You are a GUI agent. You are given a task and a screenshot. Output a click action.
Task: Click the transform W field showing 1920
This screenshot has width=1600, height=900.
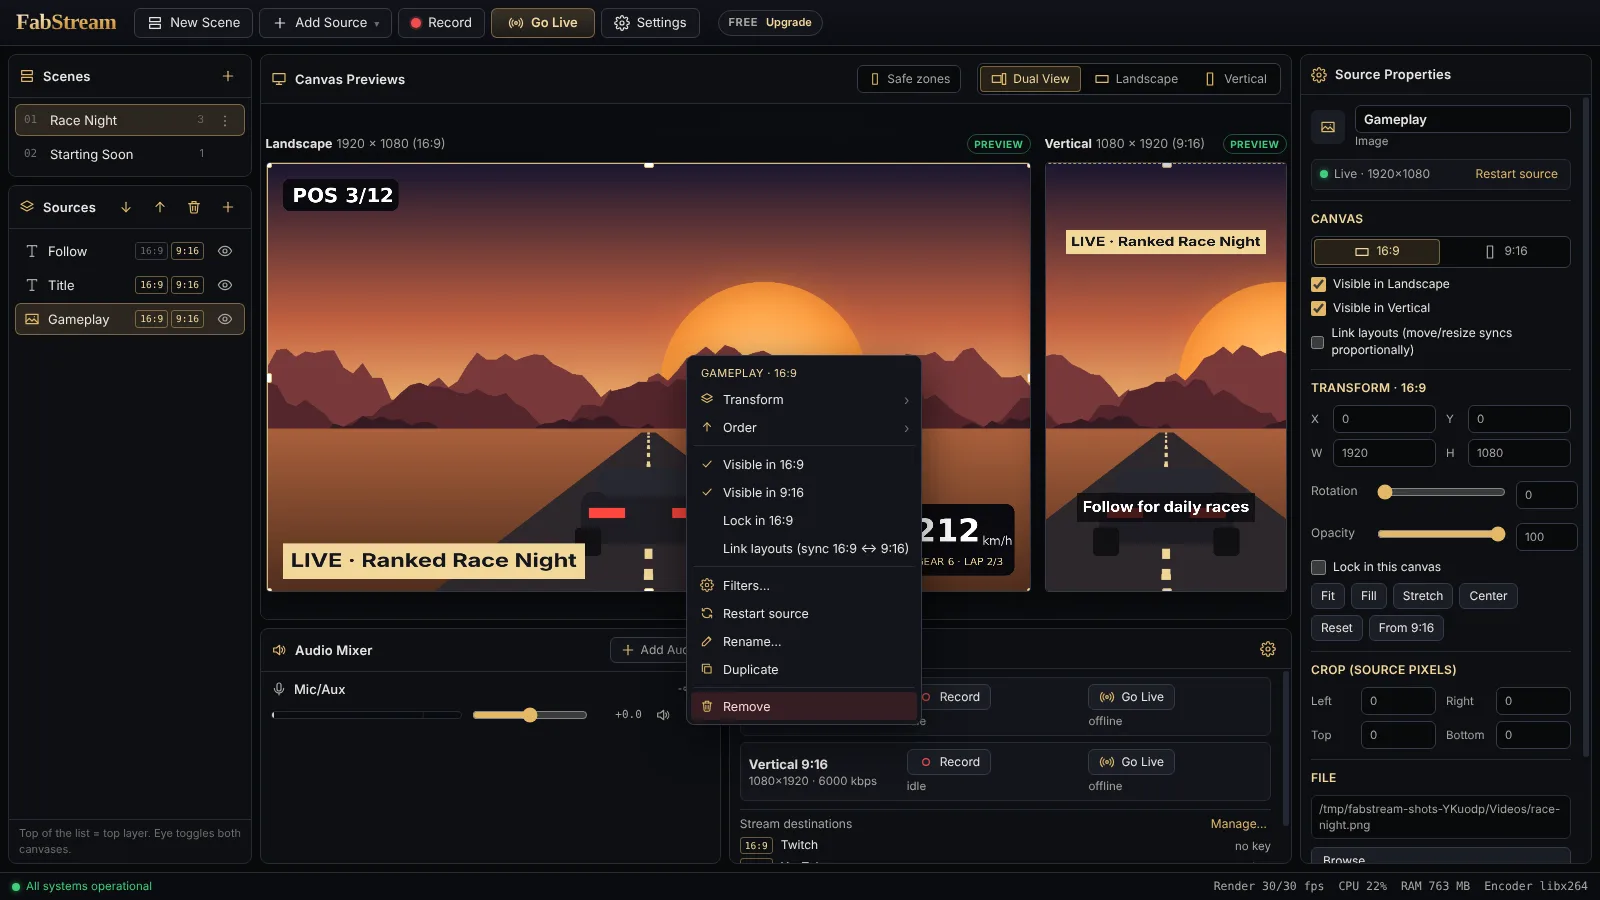click(1384, 453)
